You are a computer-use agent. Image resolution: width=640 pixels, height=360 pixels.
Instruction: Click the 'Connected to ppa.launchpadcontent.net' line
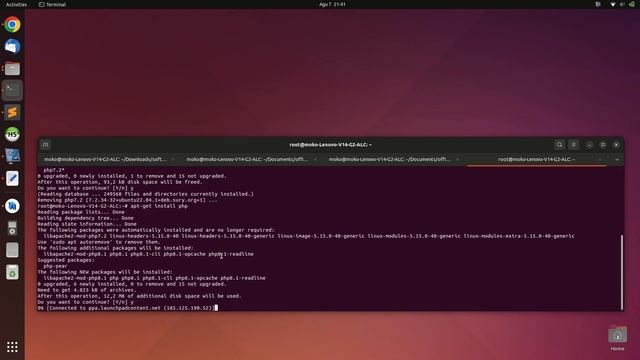click(126, 308)
